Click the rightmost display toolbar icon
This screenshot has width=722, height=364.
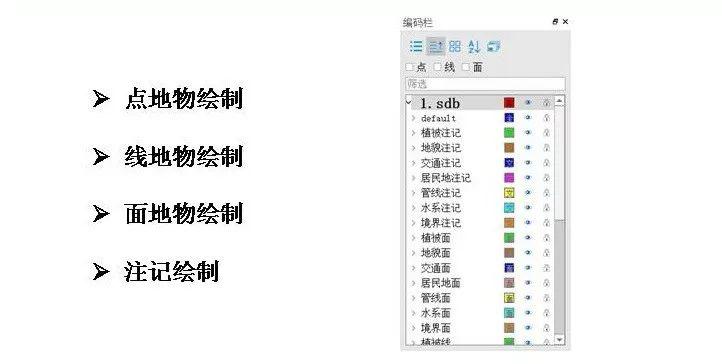tap(493, 46)
